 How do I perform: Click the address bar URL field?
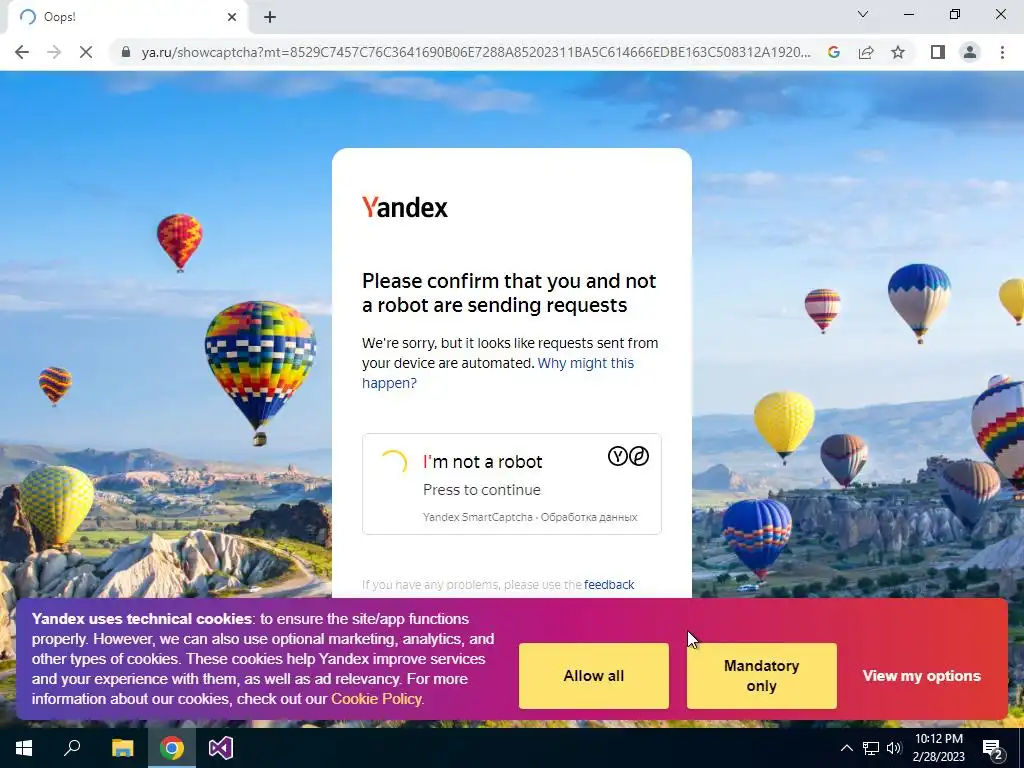tap(475, 52)
